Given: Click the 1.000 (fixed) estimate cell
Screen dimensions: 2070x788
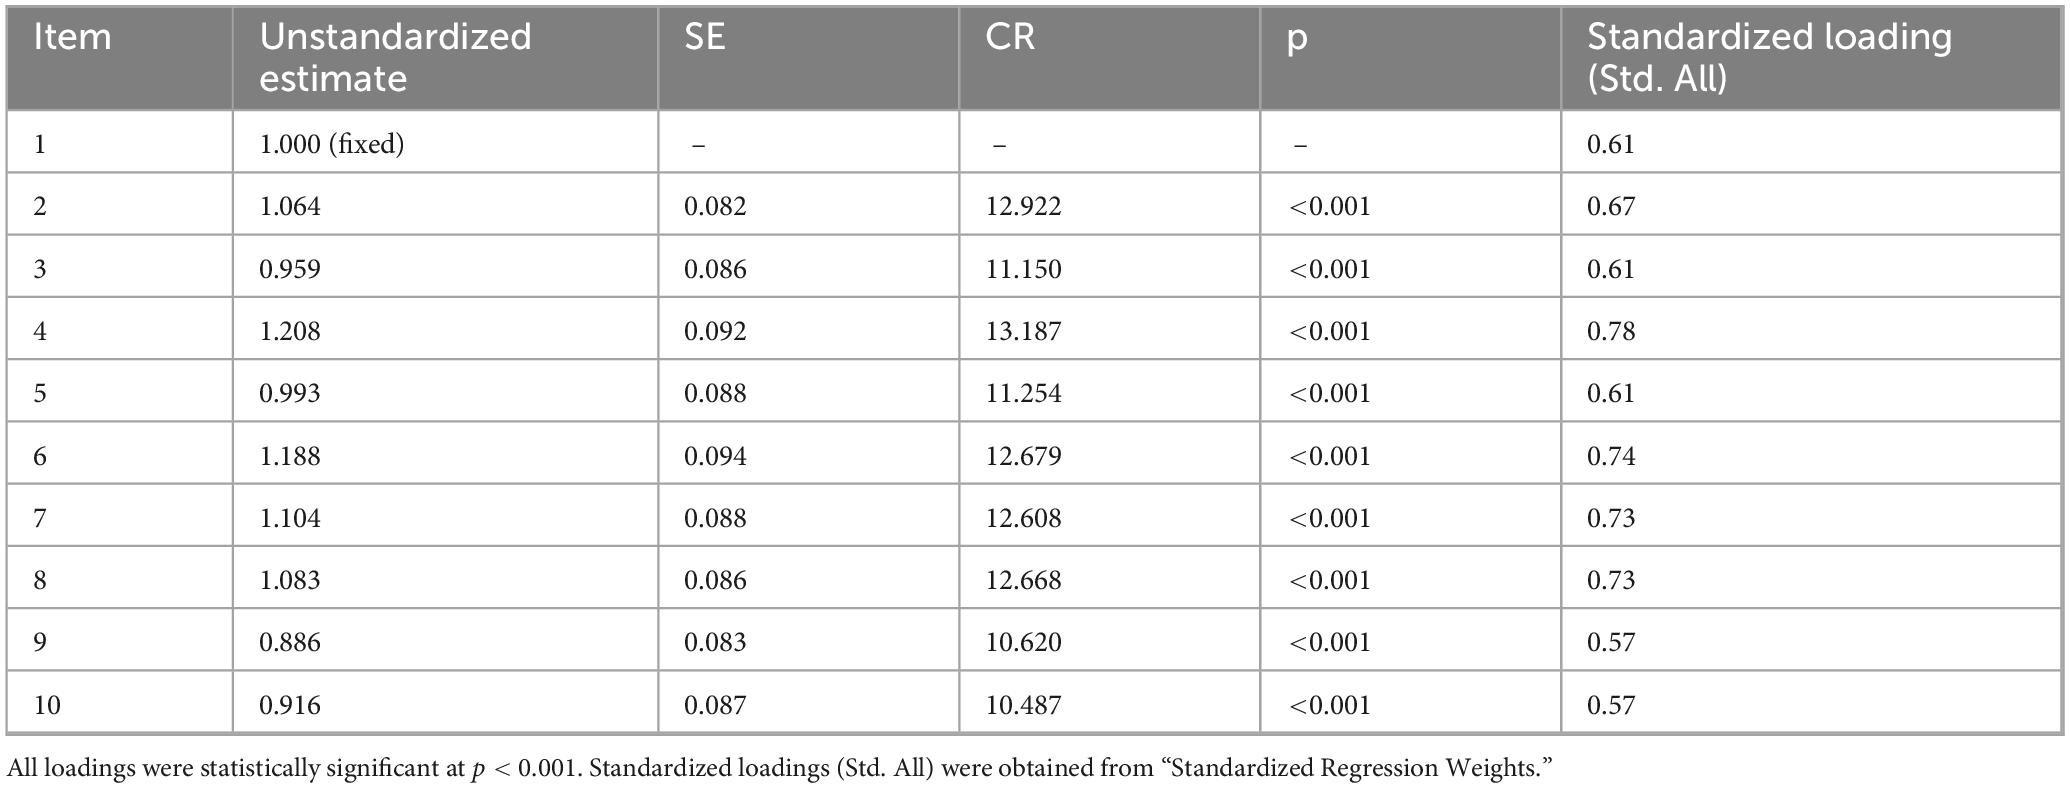Looking at the screenshot, I should (x=332, y=144).
